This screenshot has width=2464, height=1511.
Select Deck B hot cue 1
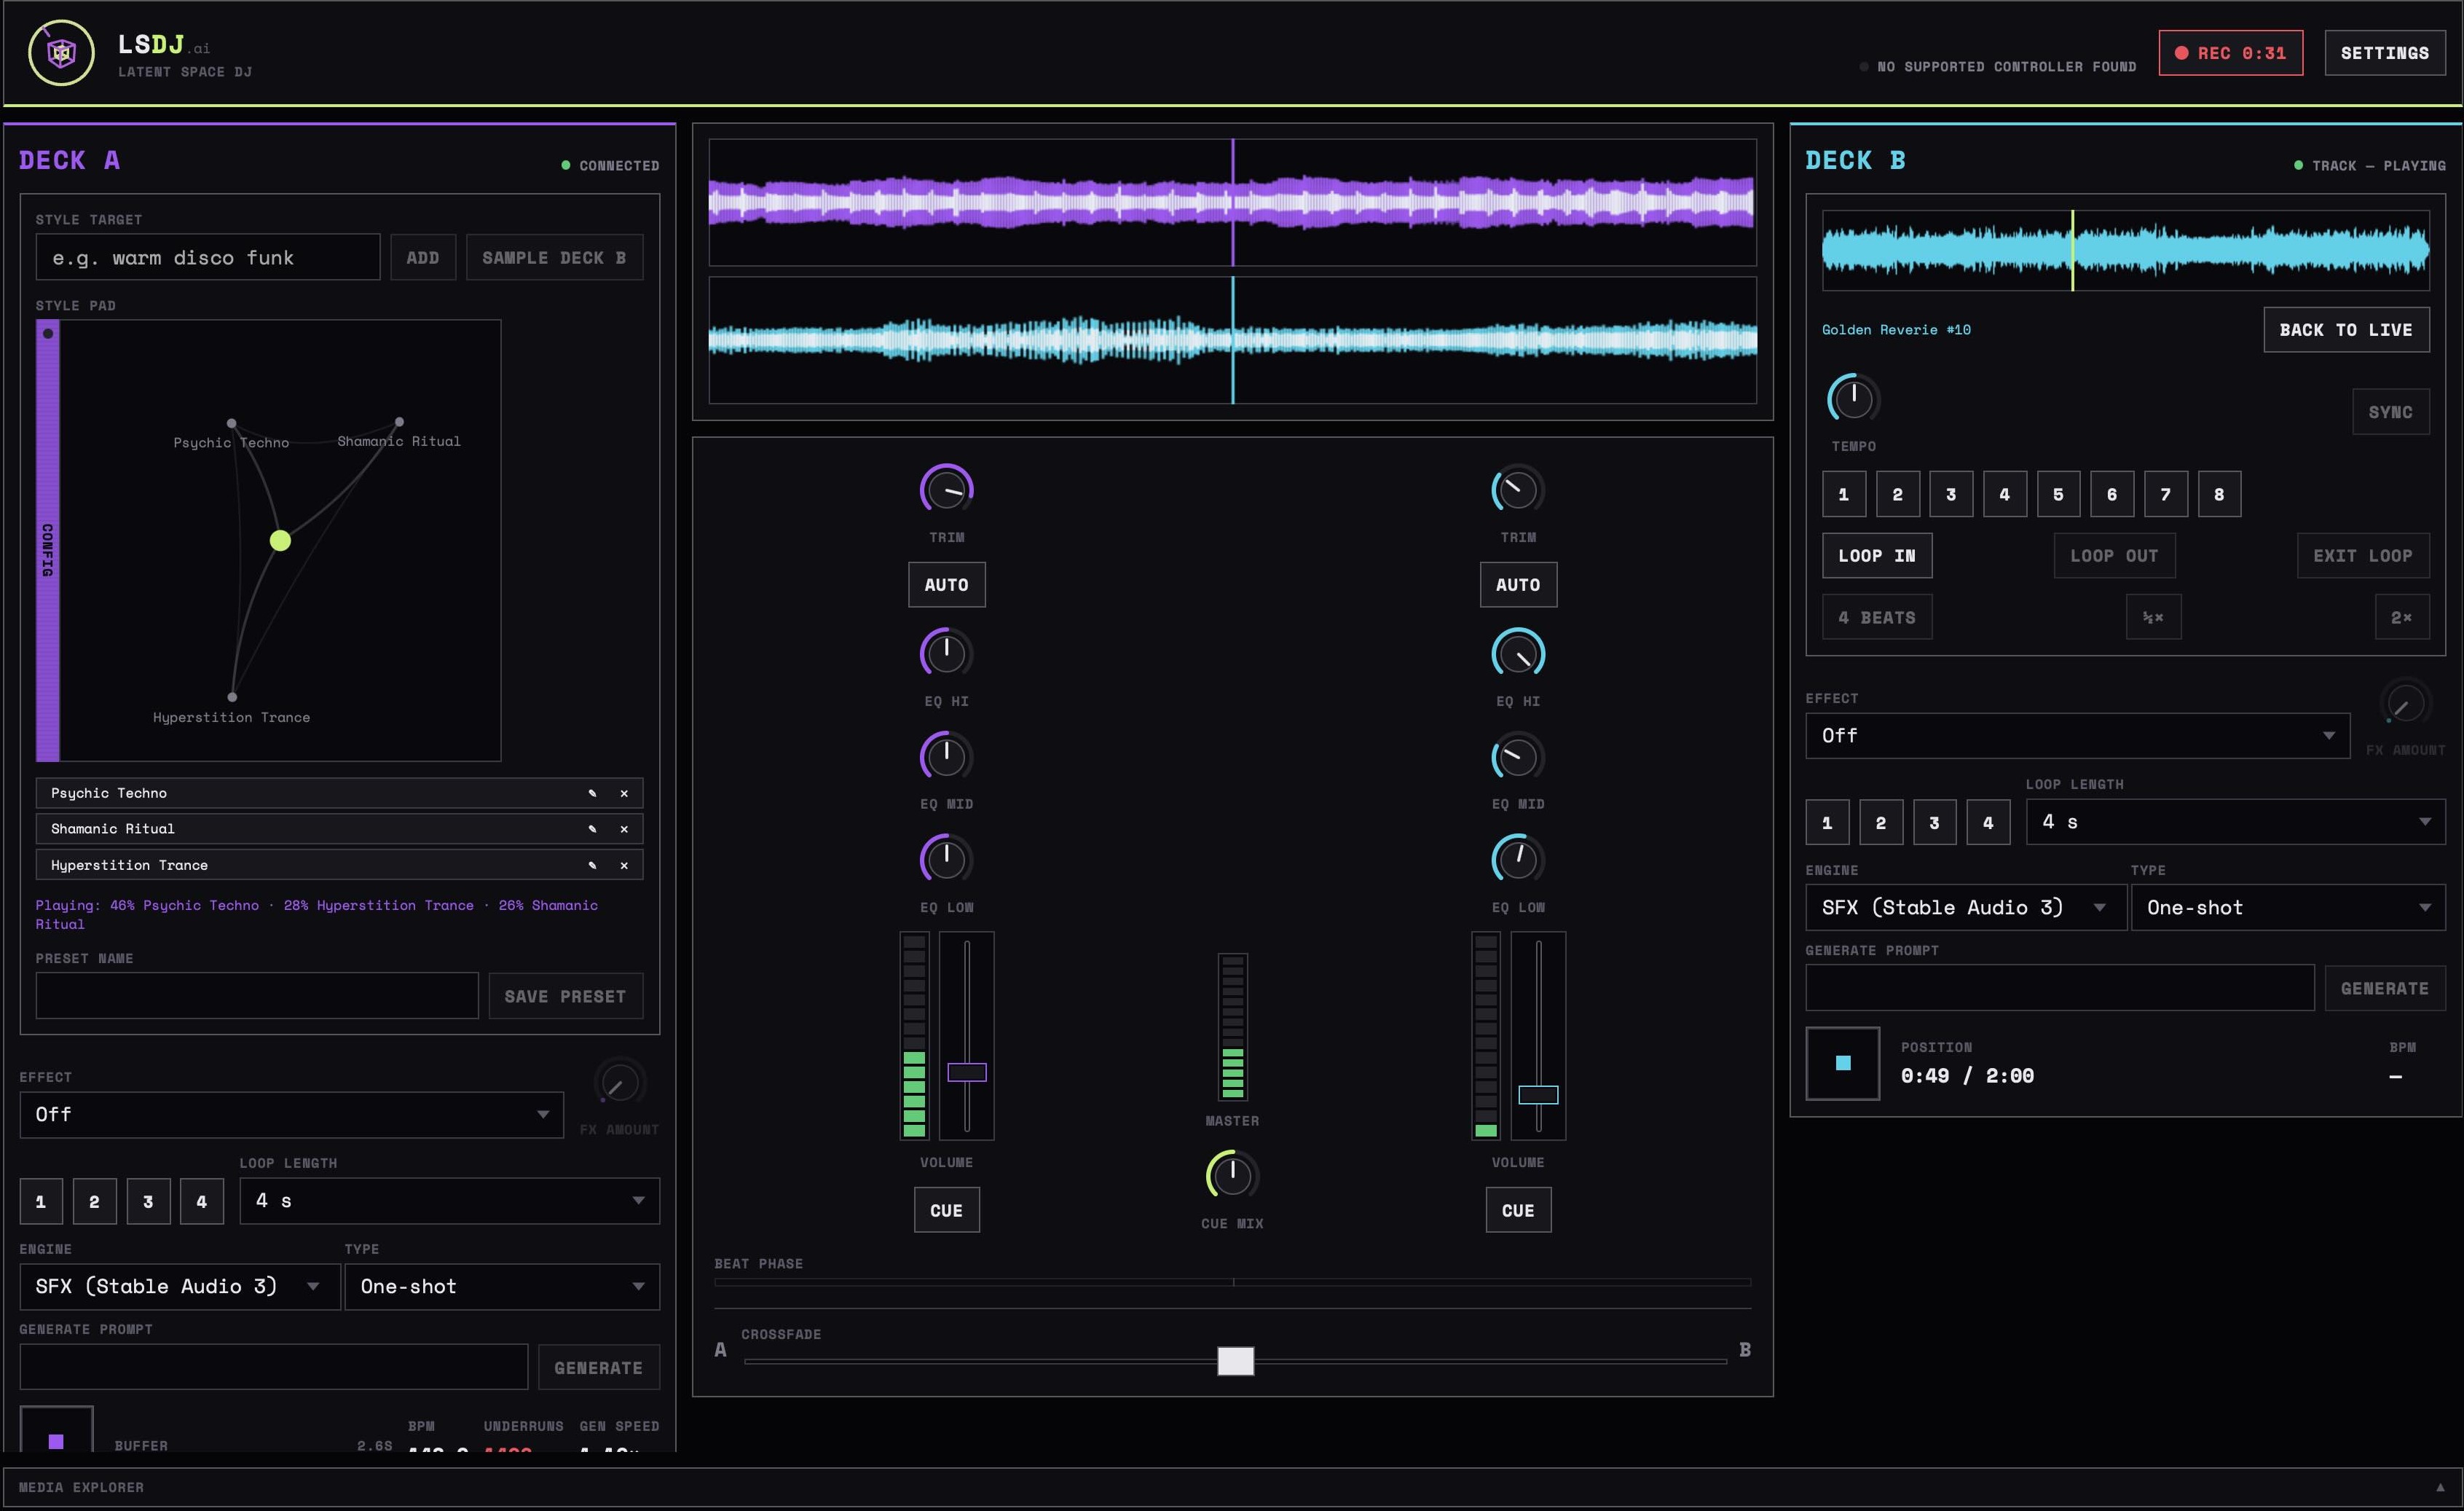tap(1844, 495)
